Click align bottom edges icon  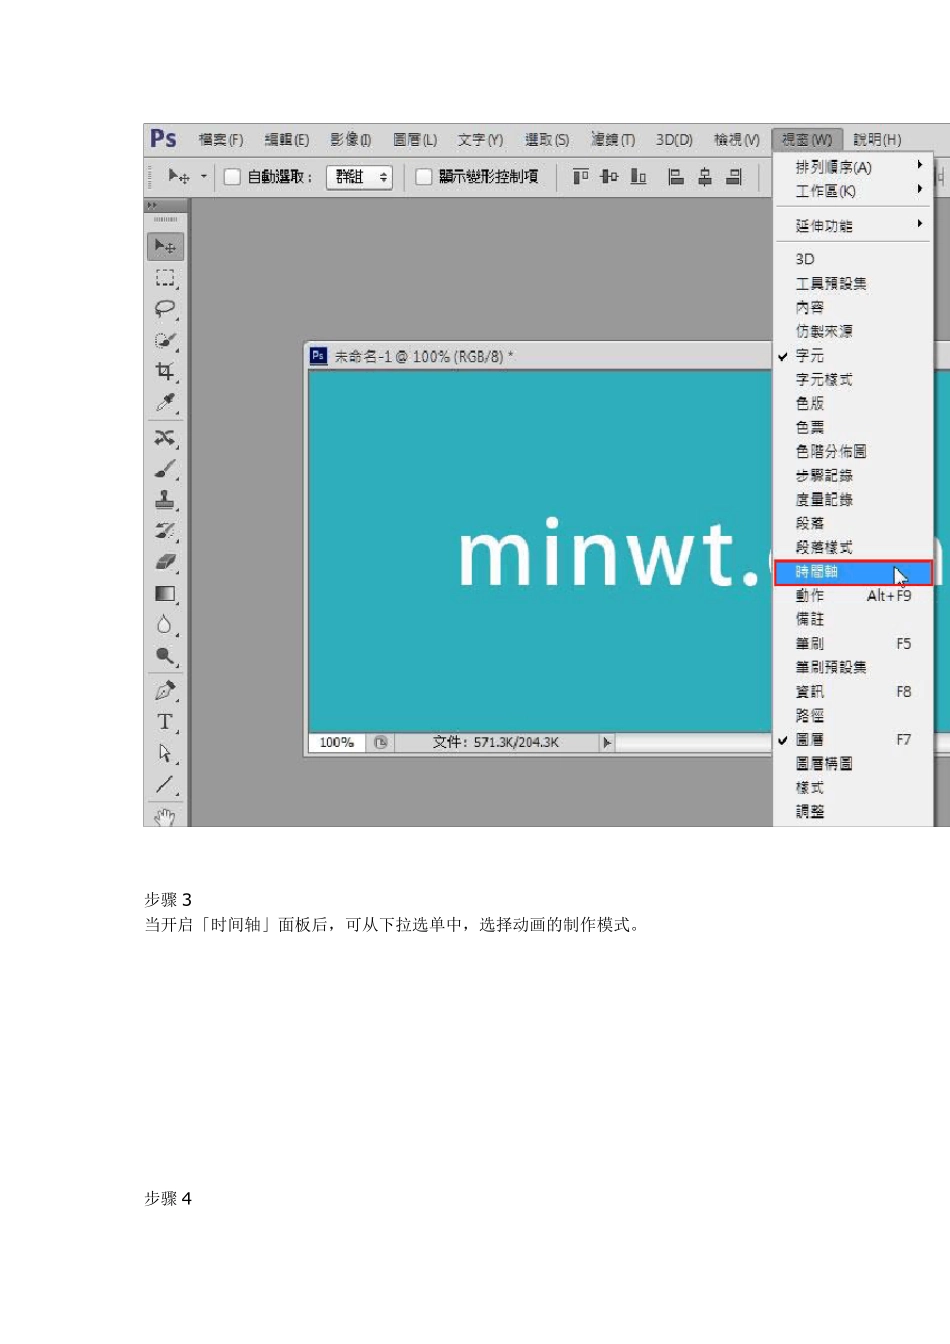638,177
